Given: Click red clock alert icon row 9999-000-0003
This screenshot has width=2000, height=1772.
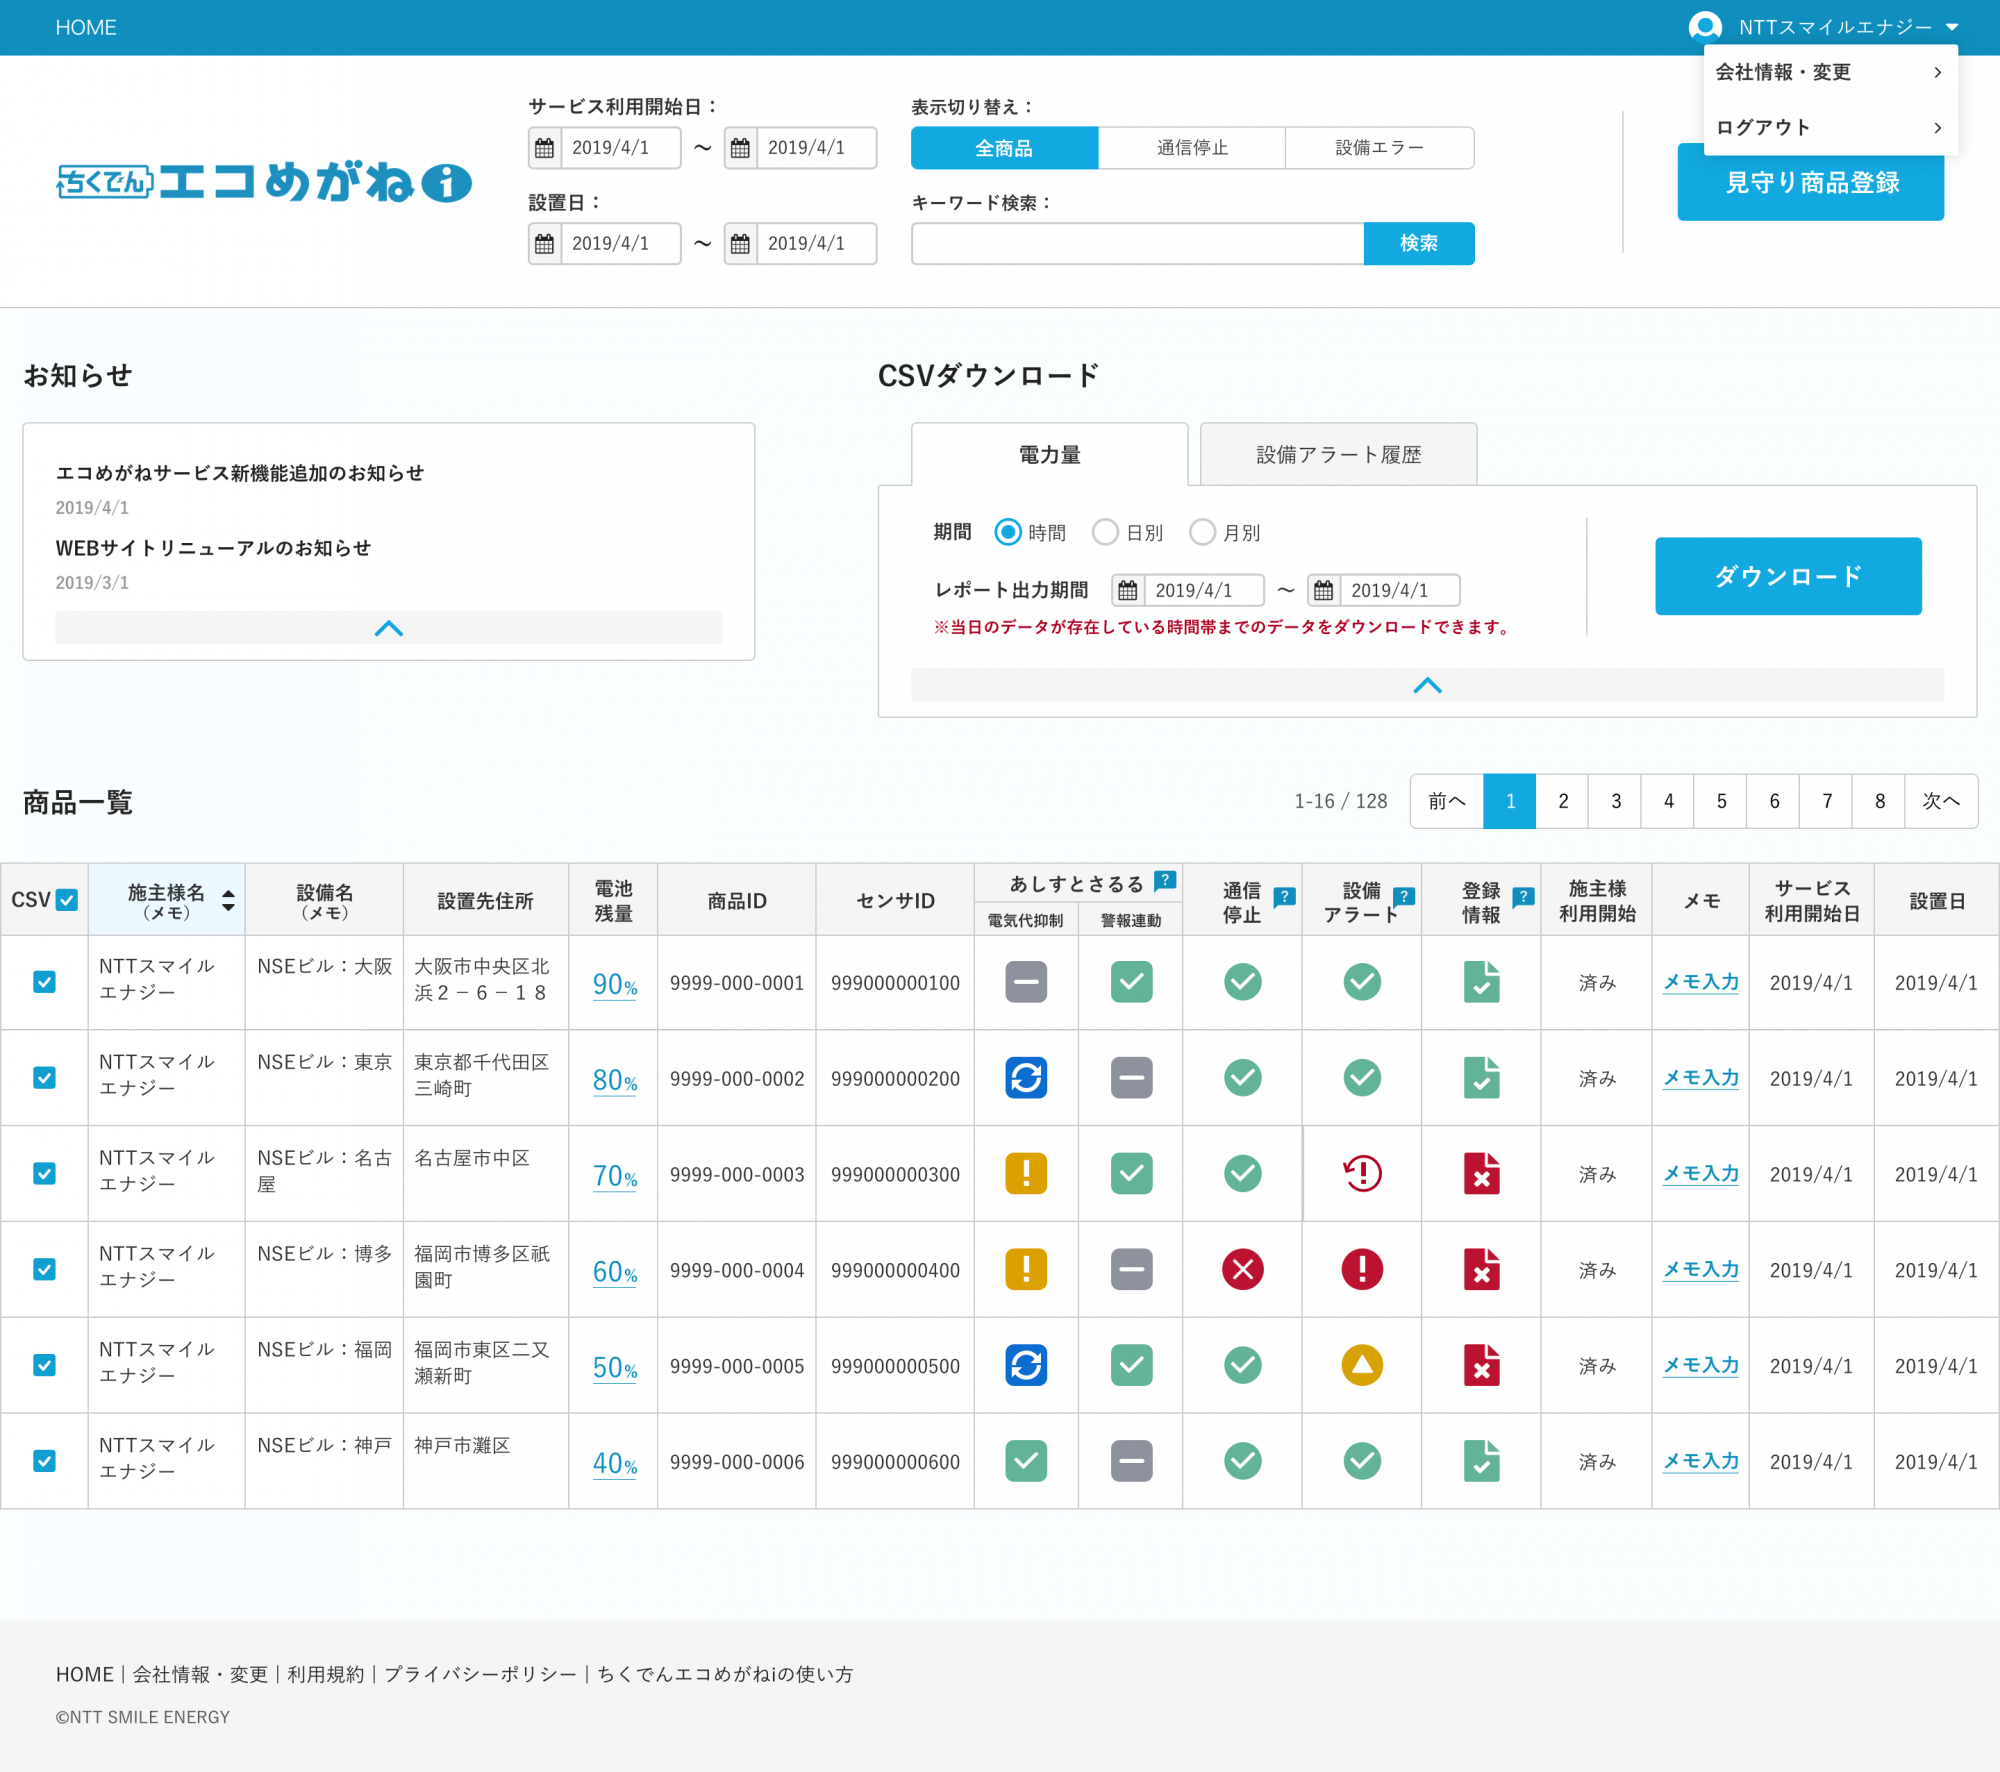Looking at the screenshot, I should [x=1362, y=1174].
